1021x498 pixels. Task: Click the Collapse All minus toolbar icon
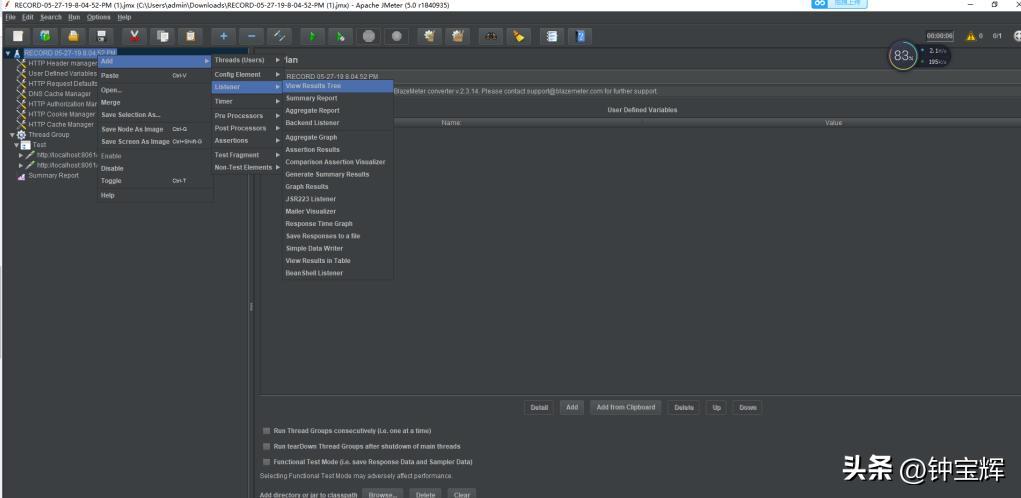[251, 36]
